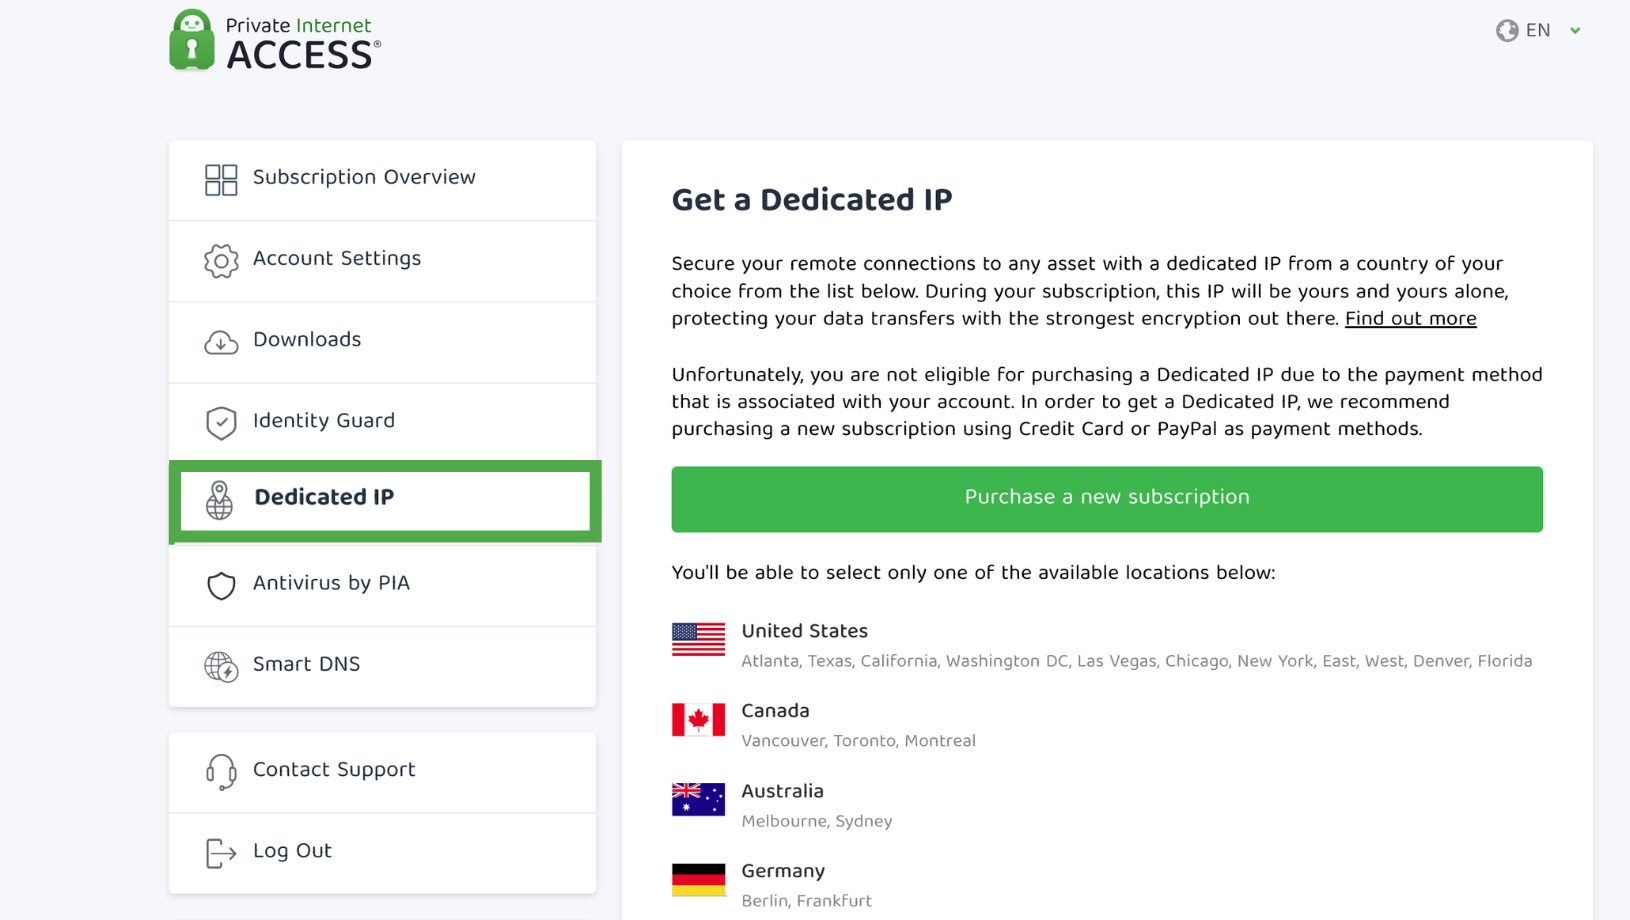Expand the EN language dropdown arrow
Viewport: 1630px width, 920px height.
(x=1575, y=31)
